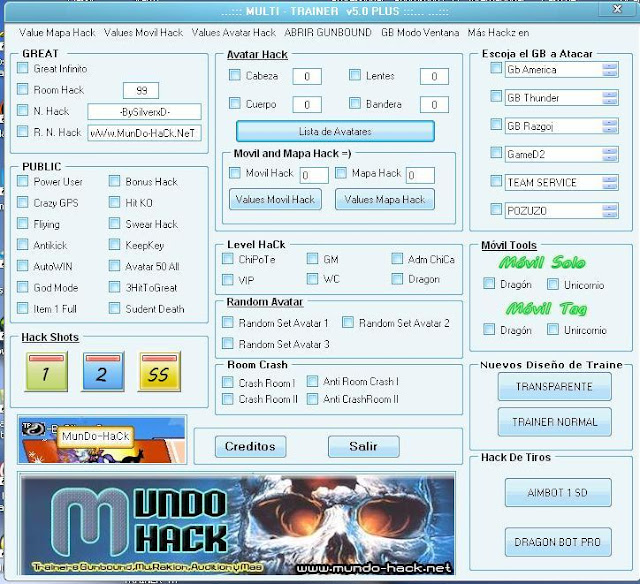This screenshot has width=640, height=584.
Task: Expand GB Razgoj dropdown
Action: pyautogui.click(x=610, y=126)
